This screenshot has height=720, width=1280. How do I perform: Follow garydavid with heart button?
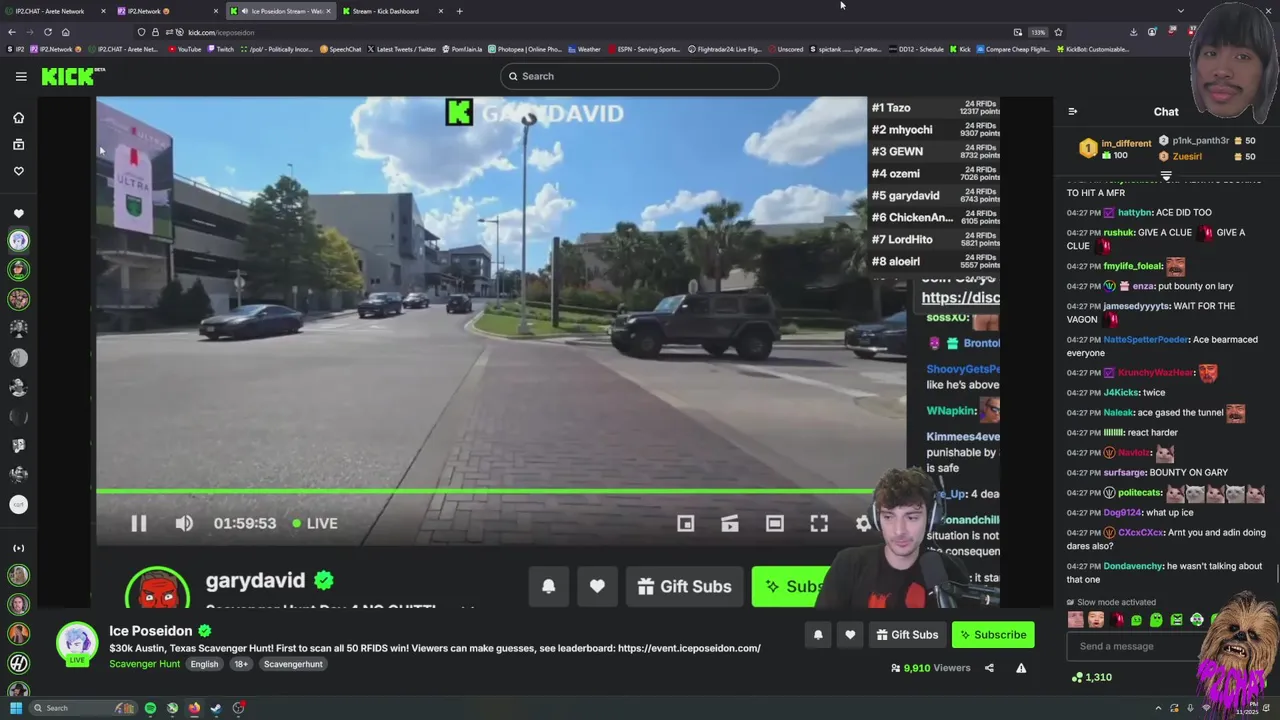tap(597, 587)
